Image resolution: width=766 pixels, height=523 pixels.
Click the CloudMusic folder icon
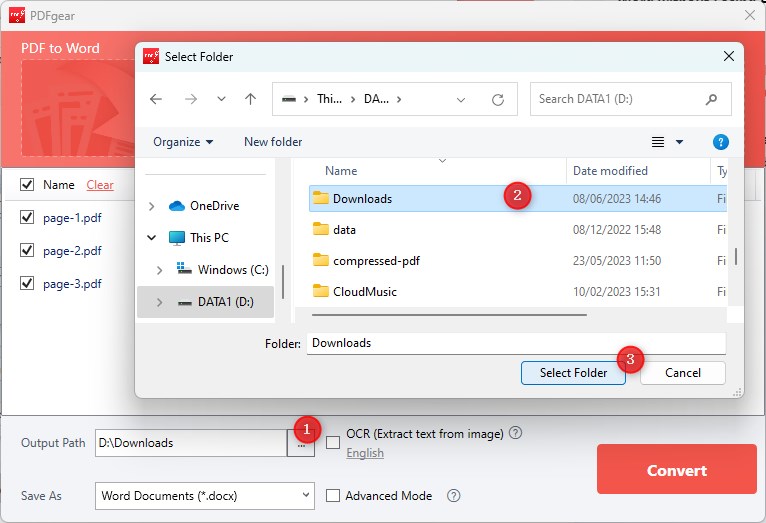click(320, 291)
